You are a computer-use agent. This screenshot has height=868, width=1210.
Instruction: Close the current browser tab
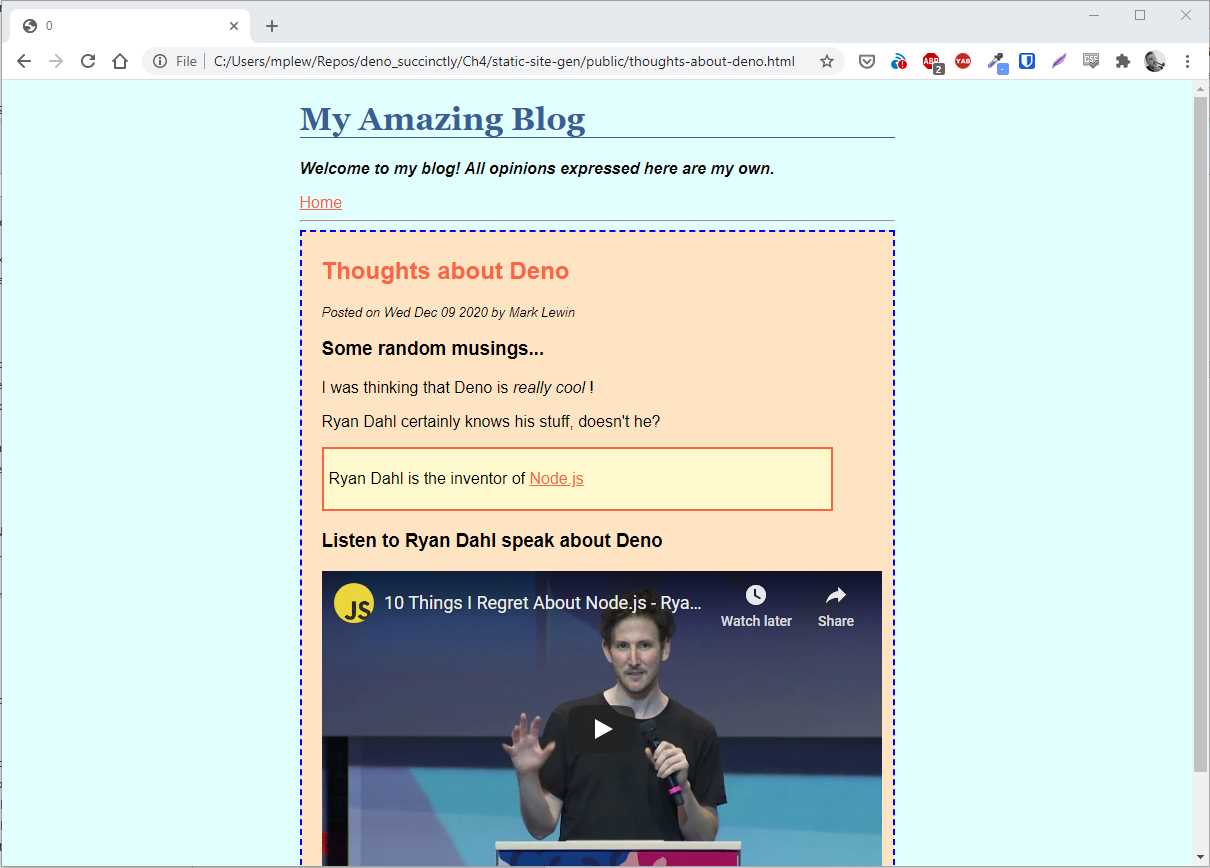coord(234,26)
